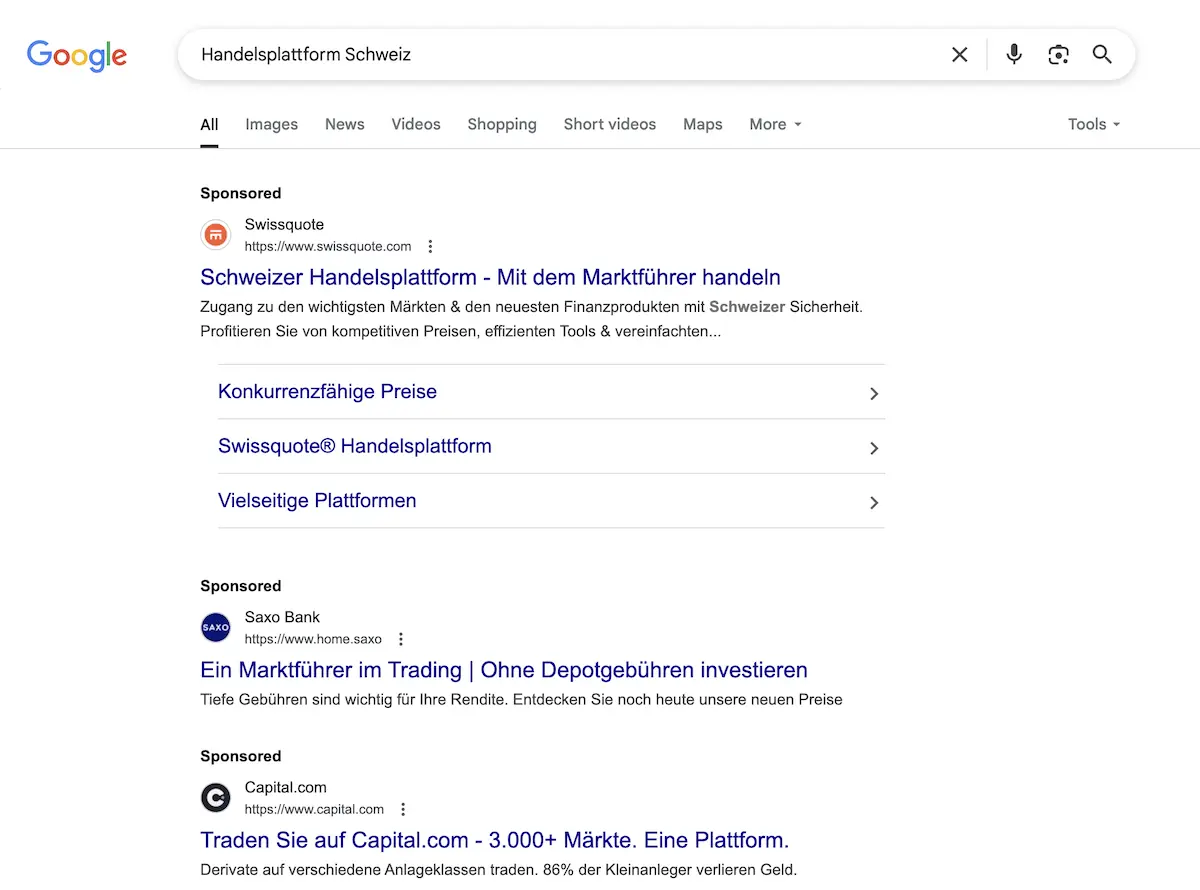
Task: Start voice search with the microphone icon
Action: (1014, 55)
